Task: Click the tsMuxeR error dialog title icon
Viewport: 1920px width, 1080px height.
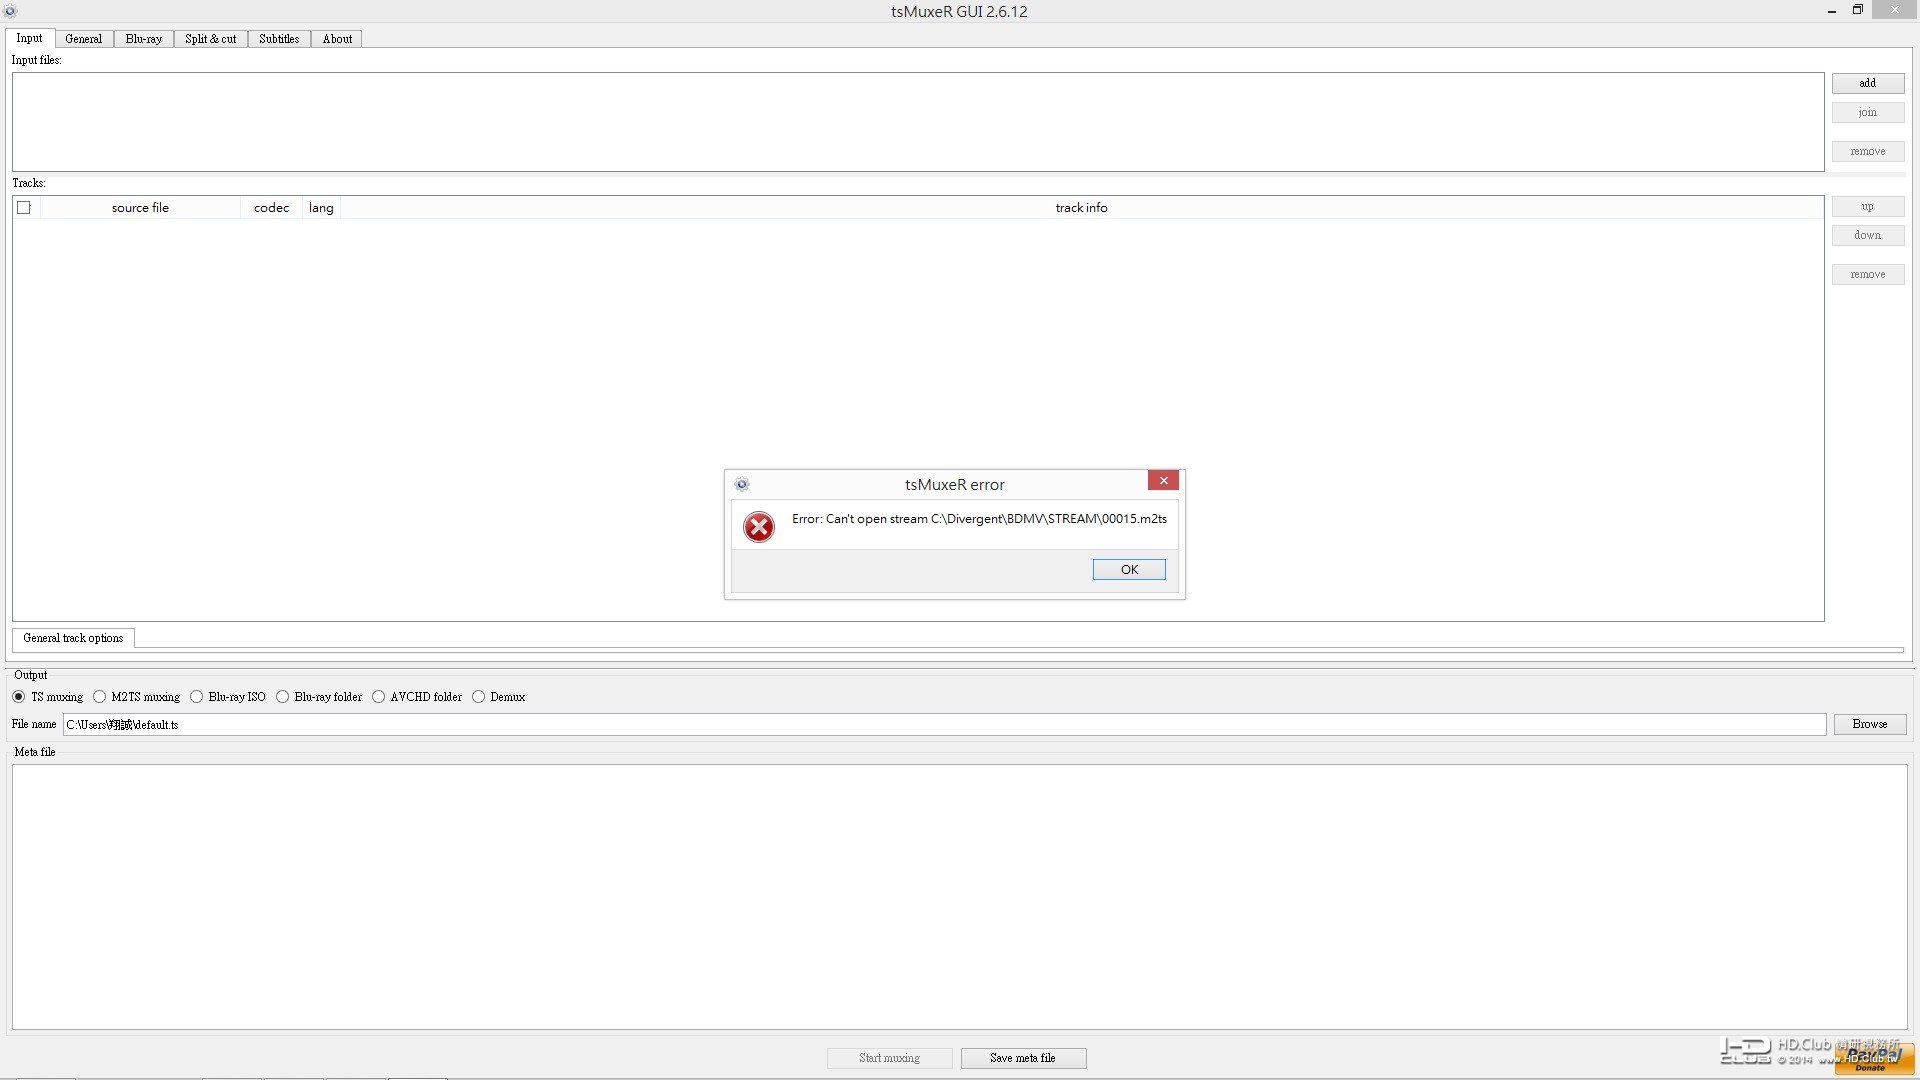Action: [742, 484]
